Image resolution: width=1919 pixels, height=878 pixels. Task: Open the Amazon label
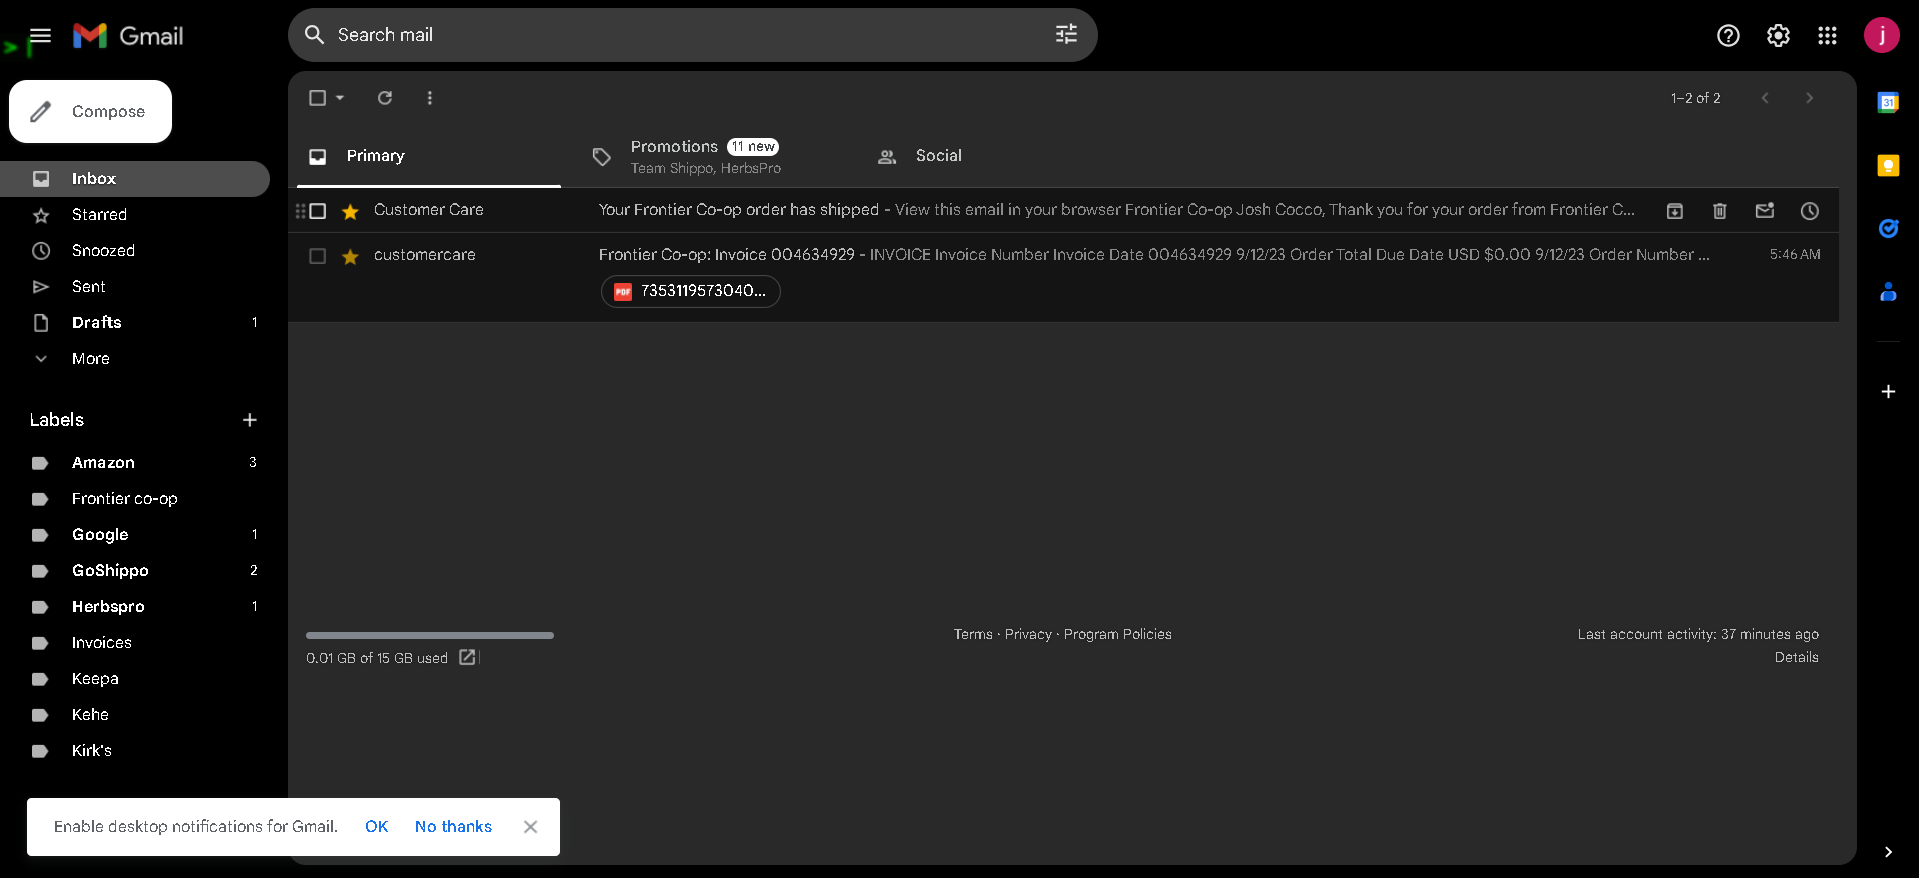point(135,463)
